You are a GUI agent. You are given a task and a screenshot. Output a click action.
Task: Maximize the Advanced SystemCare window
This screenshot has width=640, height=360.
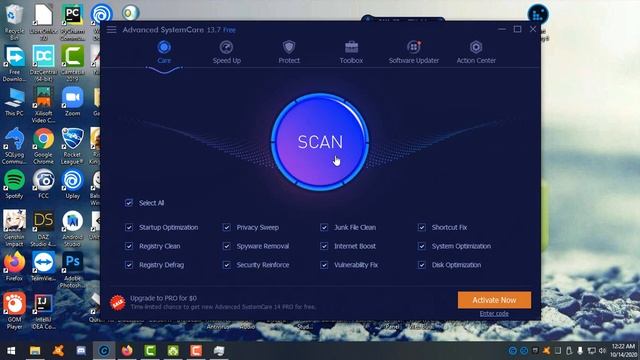click(x=518, y=29)
